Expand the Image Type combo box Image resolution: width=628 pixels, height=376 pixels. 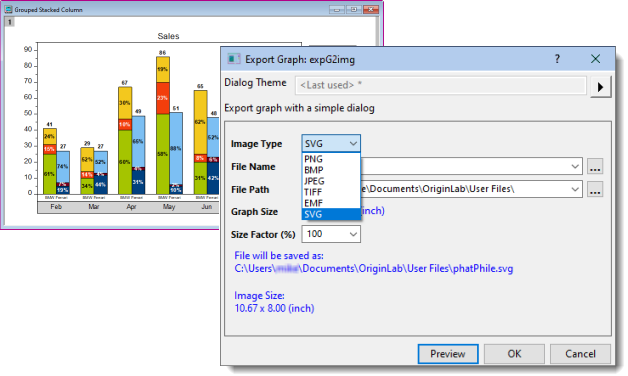click(331, 143)
